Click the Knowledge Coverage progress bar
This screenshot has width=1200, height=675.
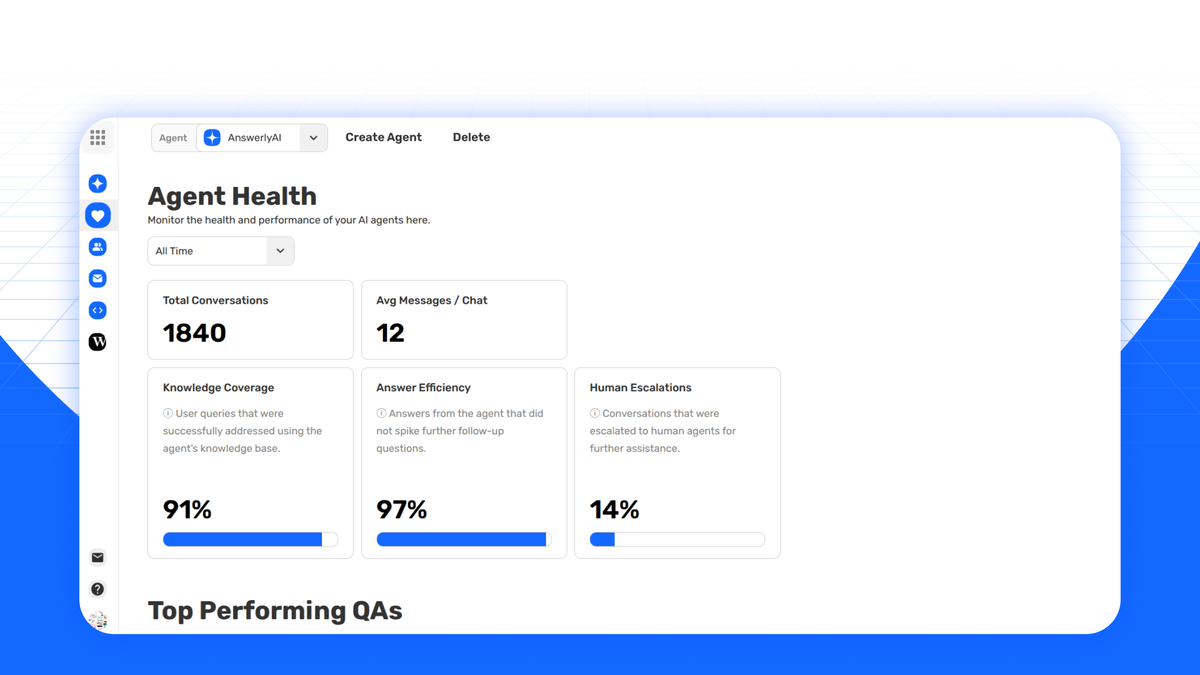(x=250, y=539)
